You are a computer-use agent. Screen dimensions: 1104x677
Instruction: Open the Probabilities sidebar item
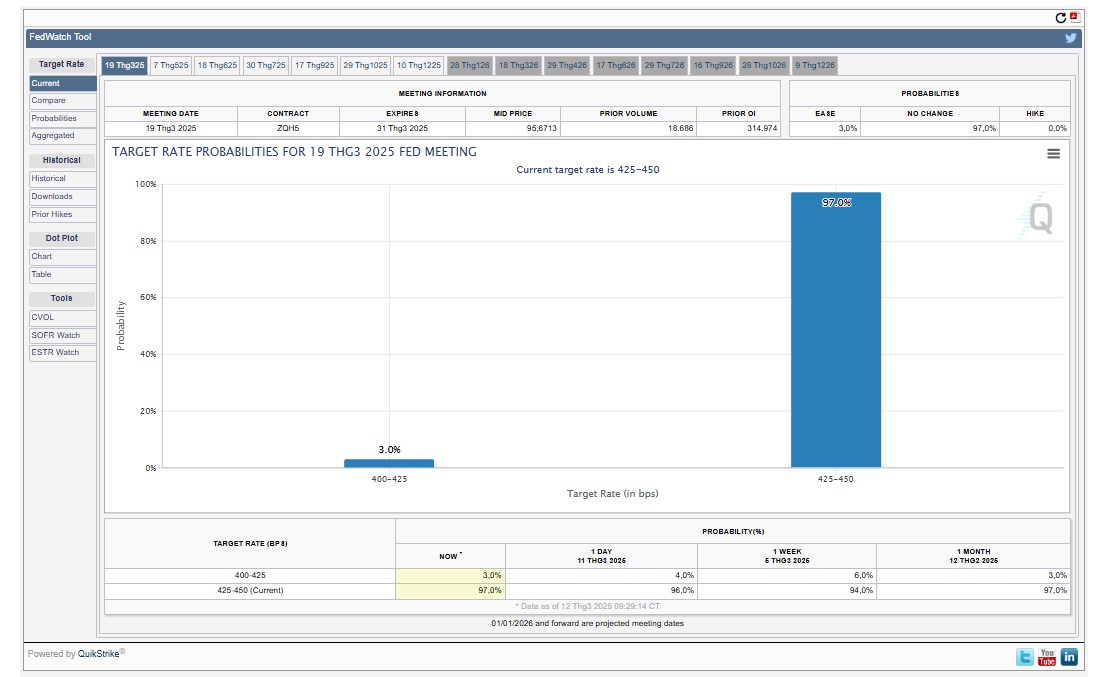click(x=63, y=118)
